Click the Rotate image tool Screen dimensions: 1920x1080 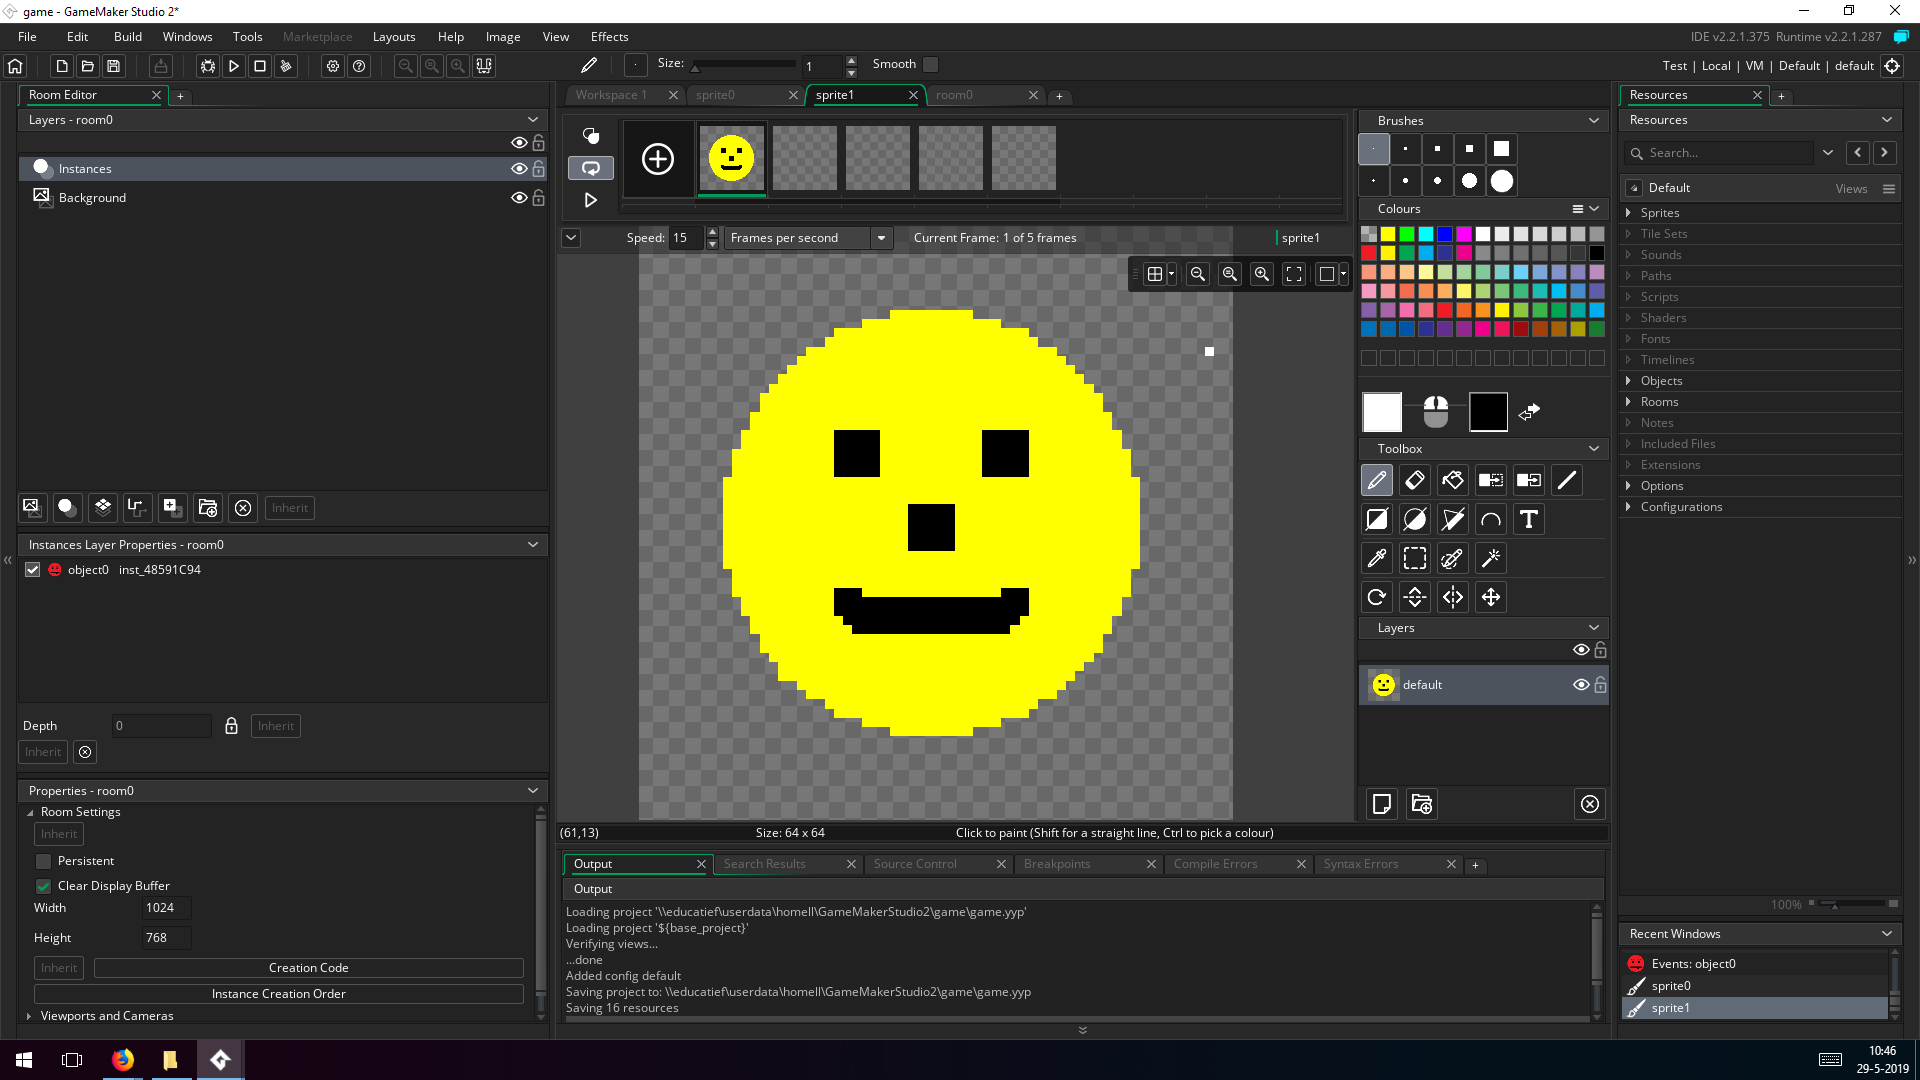(x=1376, y=597)
